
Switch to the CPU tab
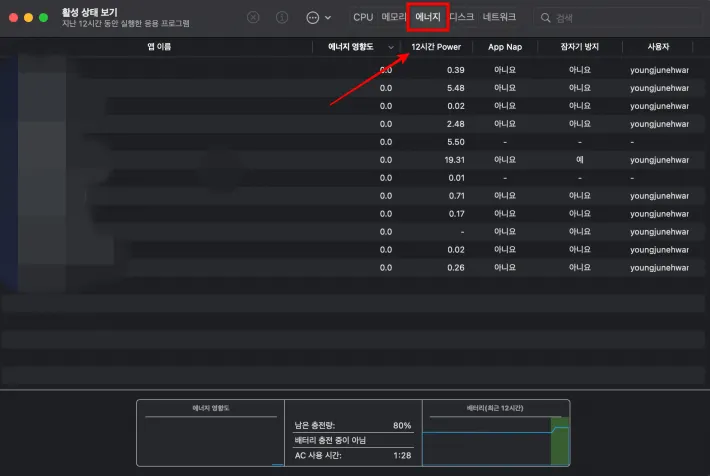tap(363, 17)
